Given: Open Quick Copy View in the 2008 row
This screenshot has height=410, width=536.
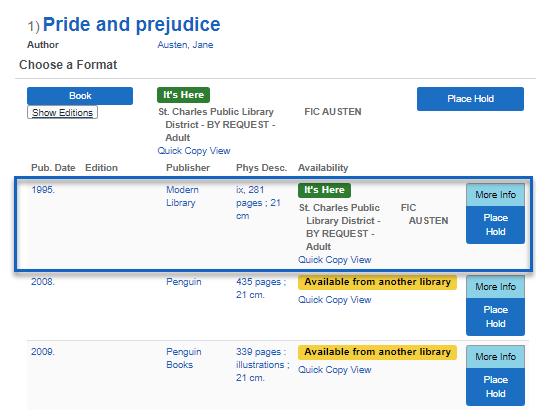Looking at the screenshot, I should pyautogui.click(x=335, y=300).
